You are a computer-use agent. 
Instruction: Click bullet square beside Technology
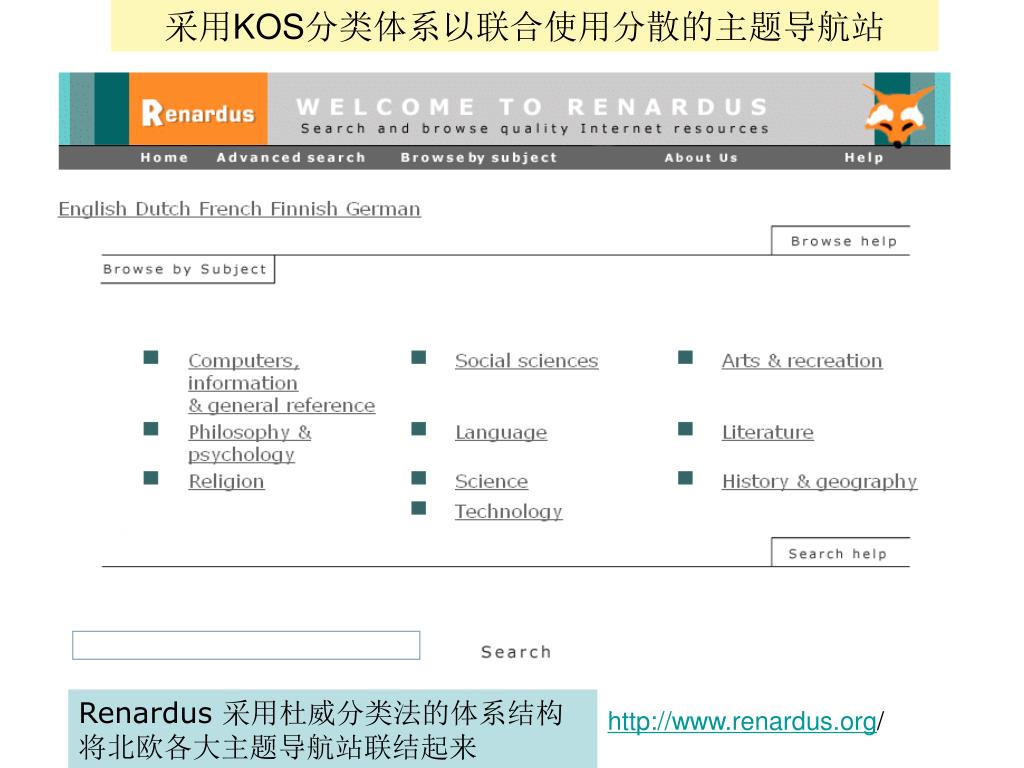click(x=419, y=507)
